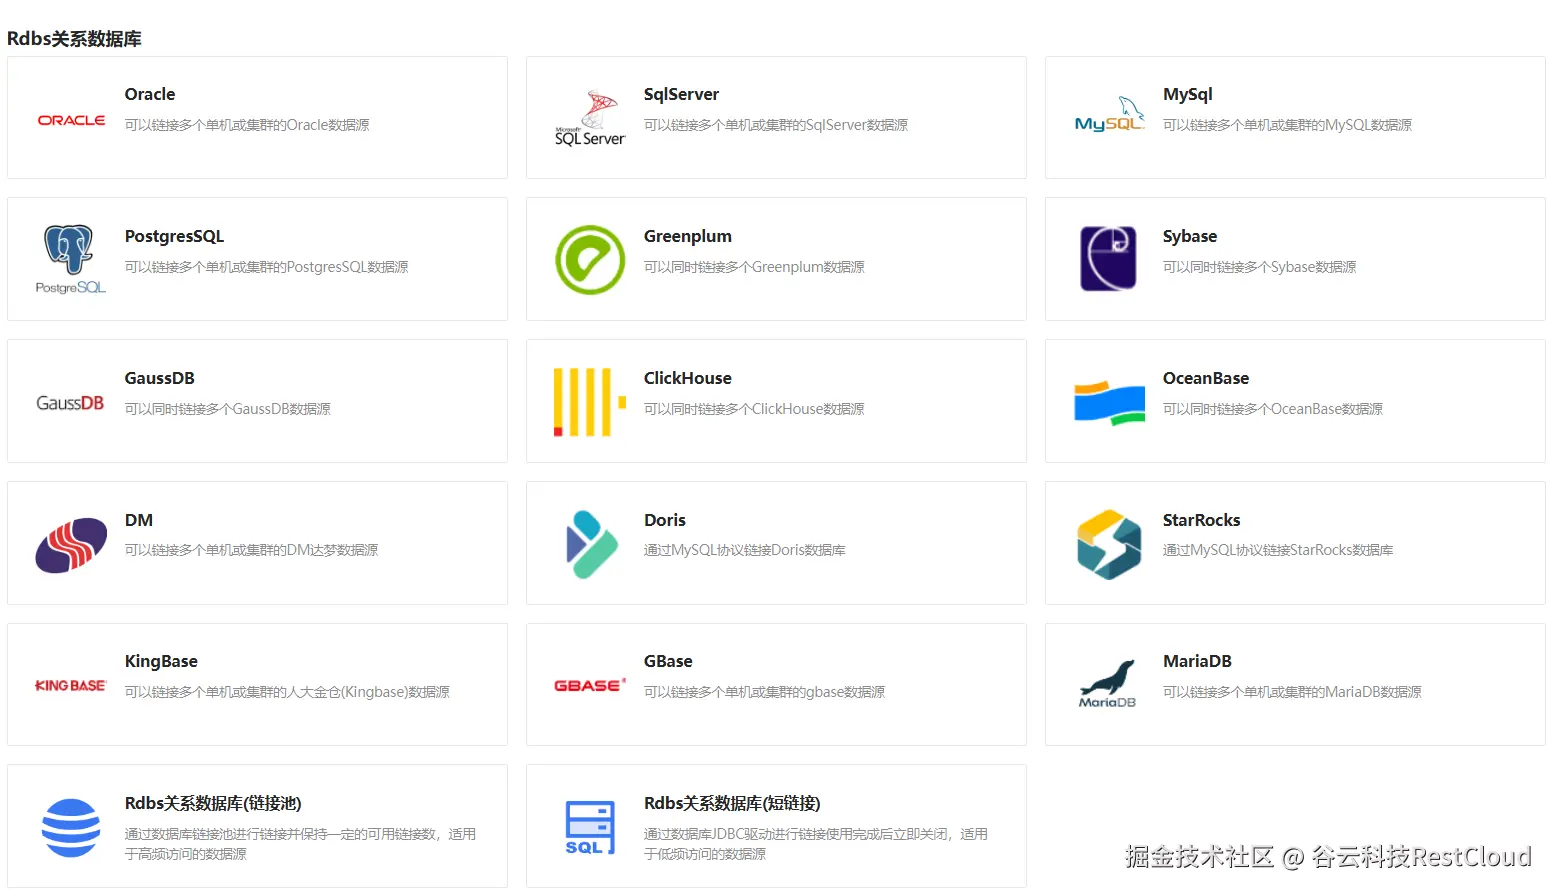Click the MySQL dolphin logo

pos(1109,115)
